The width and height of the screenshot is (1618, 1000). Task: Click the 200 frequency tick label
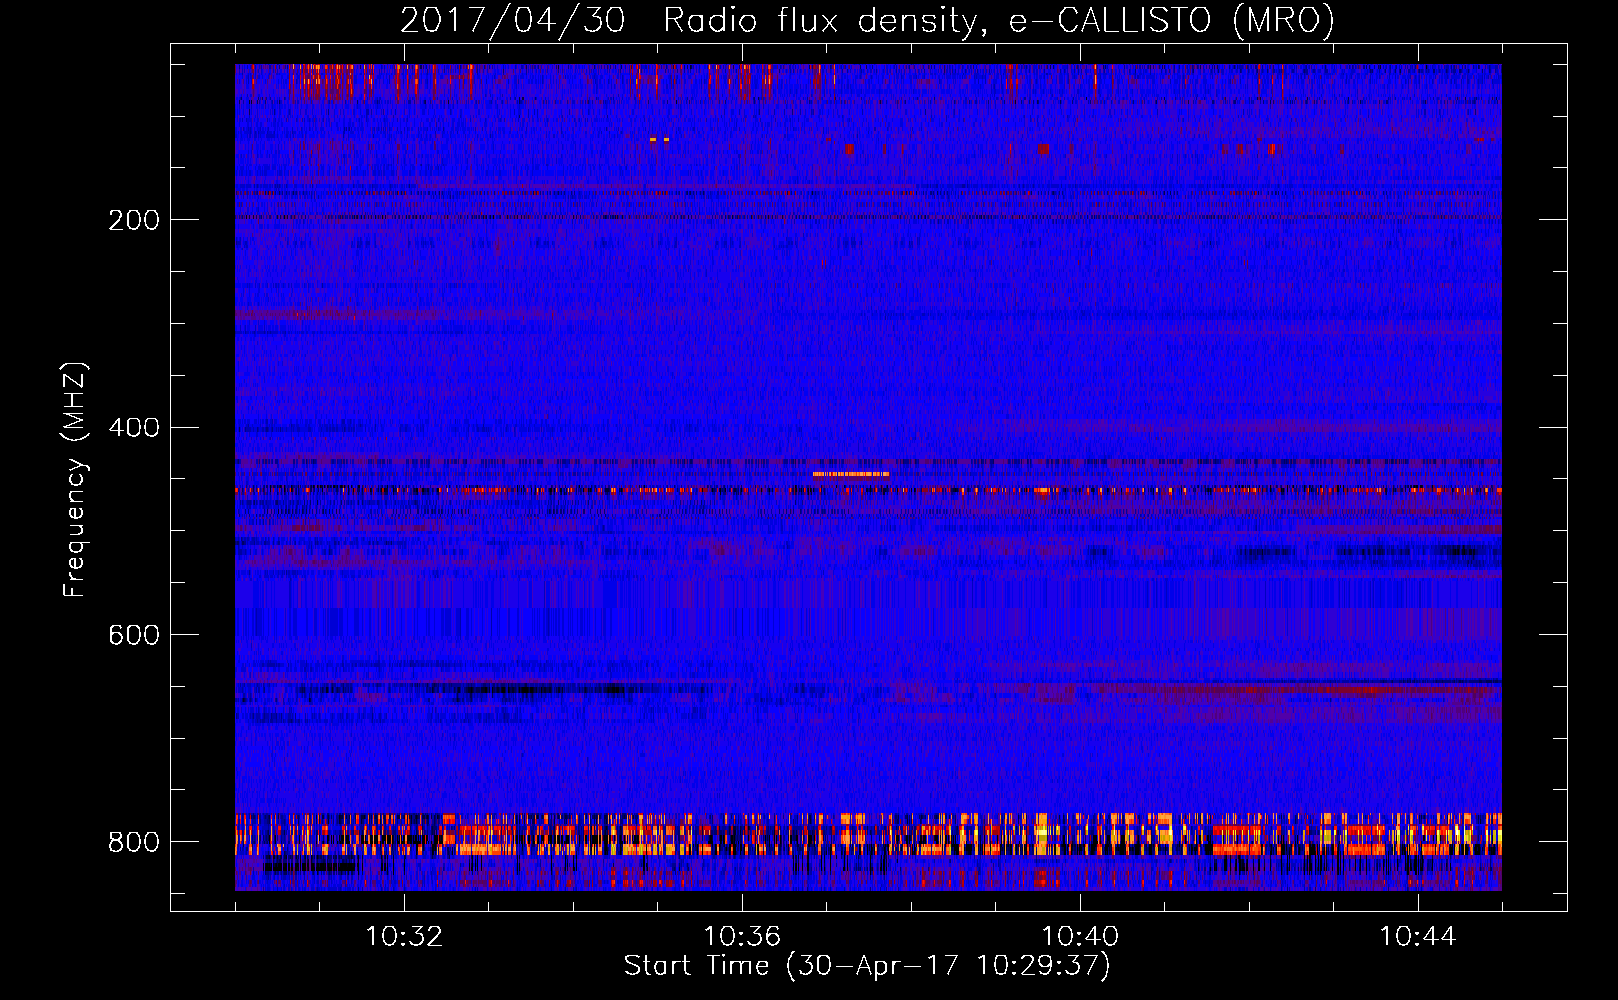134,220
